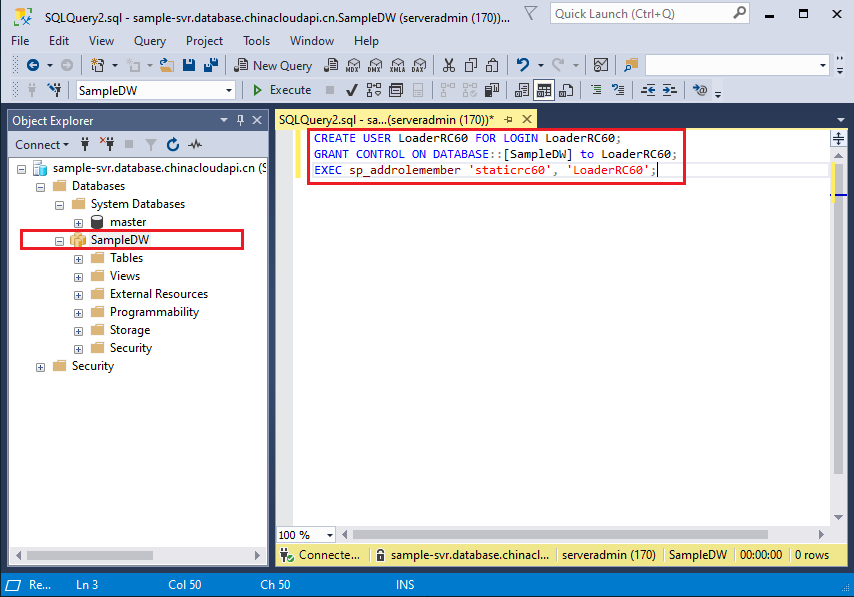The width and height of the screenshot is (854, 597).
Task: Expand the External Resources folder
Action: (78, 295)
